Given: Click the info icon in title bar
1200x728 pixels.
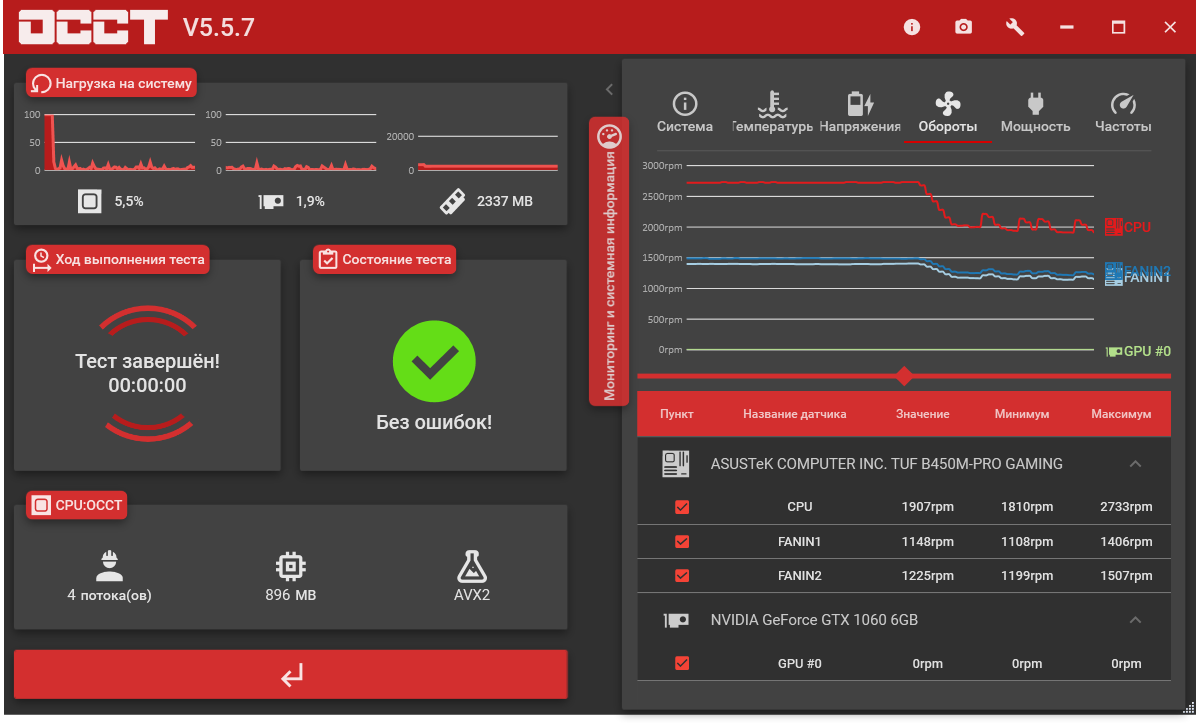Looking at the screenshot, I should click(911, 27).
